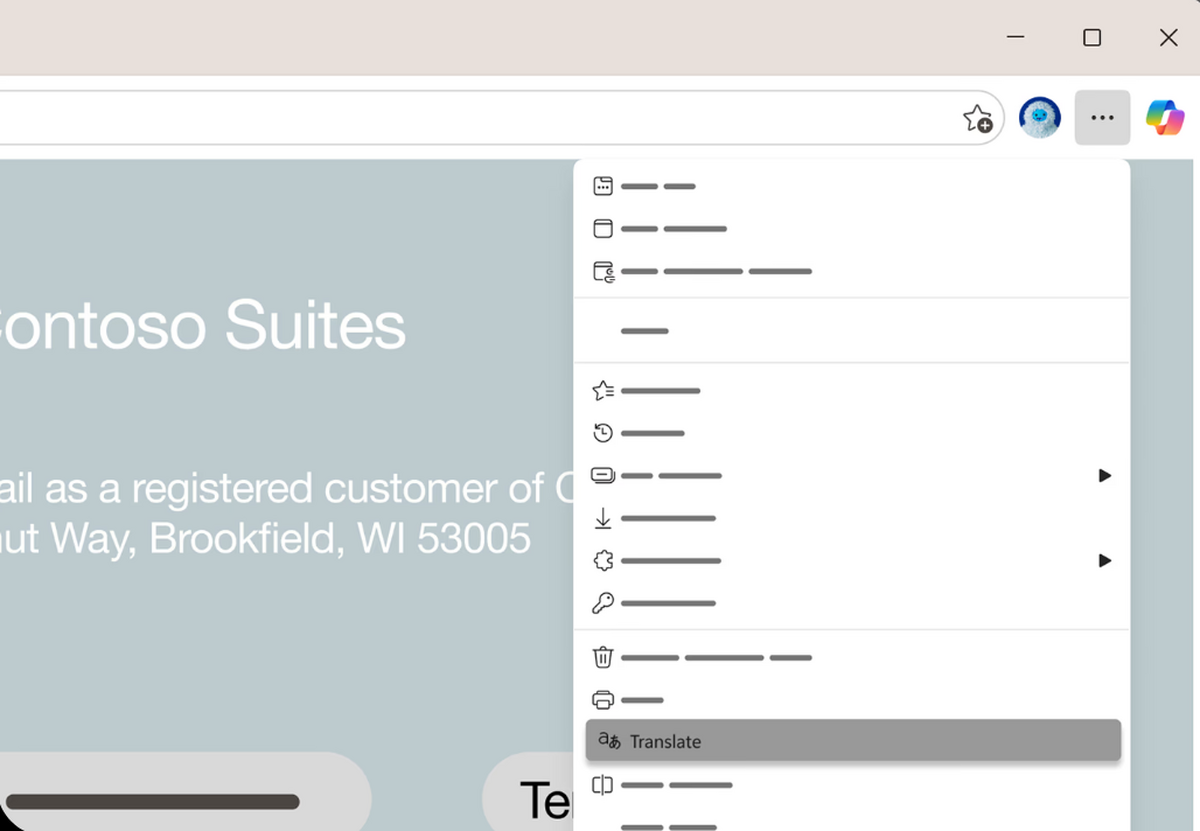Expand submenu arrow on the stacked-tabs row
Screen dimensions: 1200x831
tap(1104, 476)
